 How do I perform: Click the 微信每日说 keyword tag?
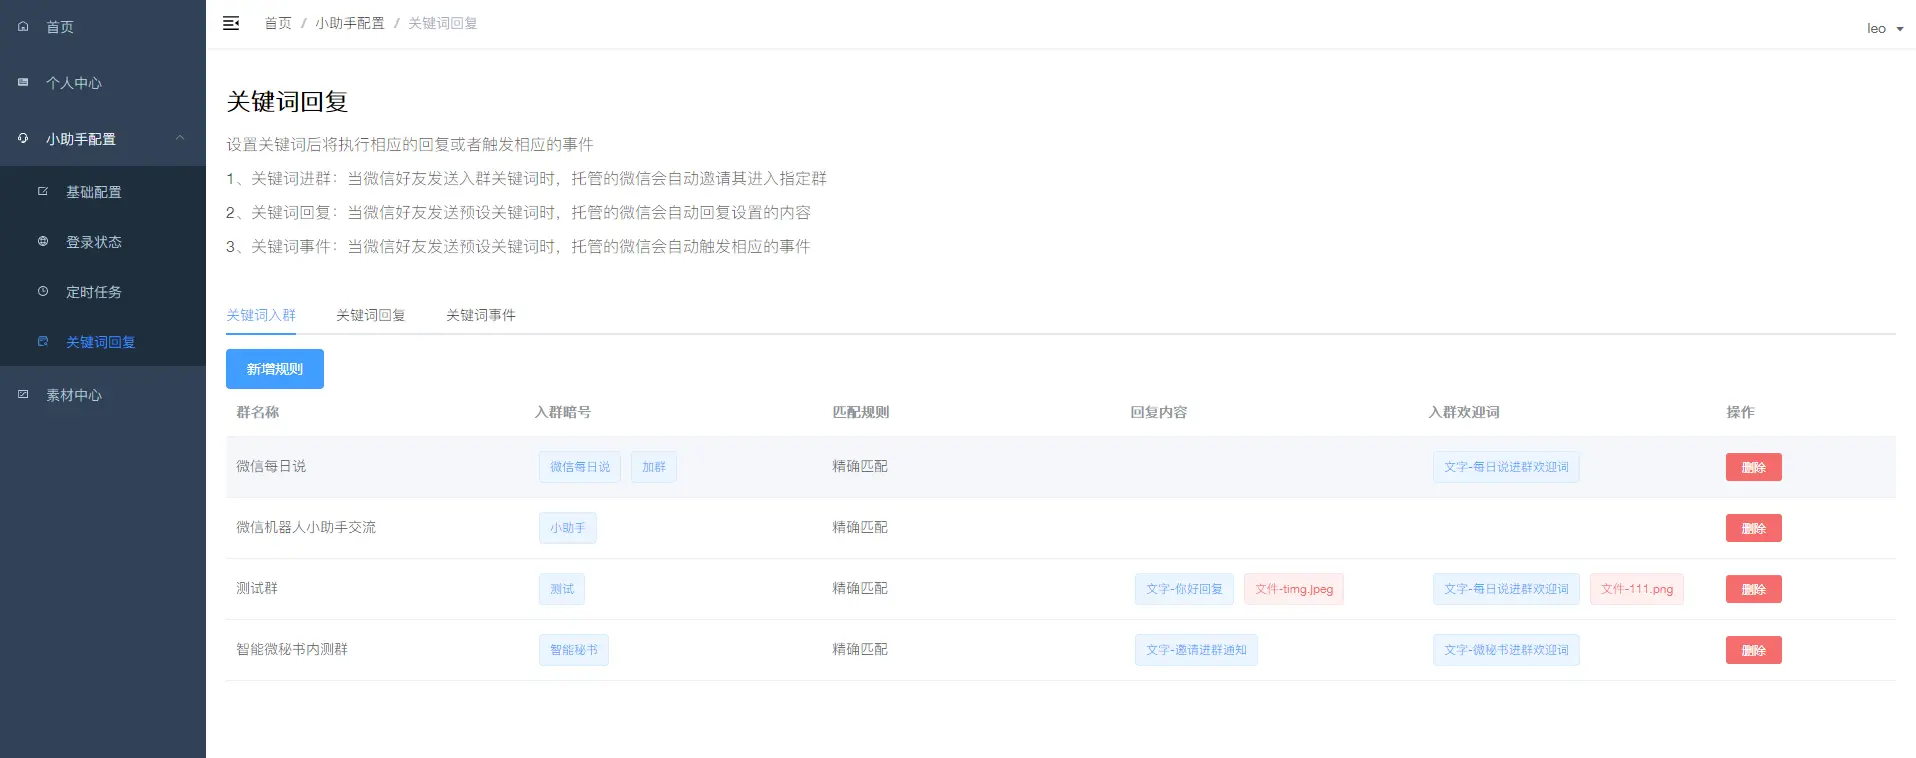tap(580, 467)
